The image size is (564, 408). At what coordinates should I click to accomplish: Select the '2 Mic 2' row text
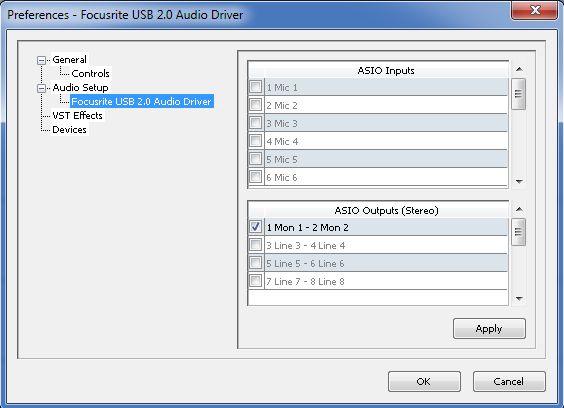[x=282, y=105]
